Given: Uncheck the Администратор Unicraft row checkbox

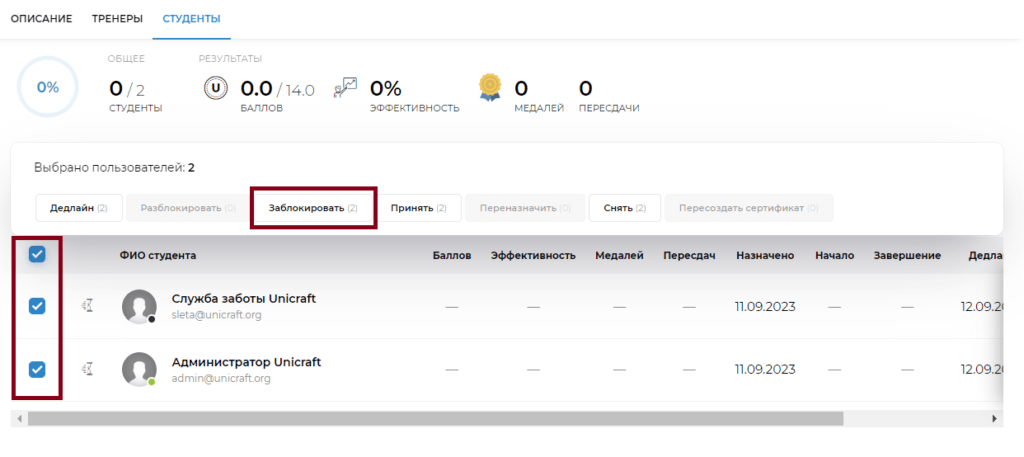Looking at the screenshot, I should click(x=37, y=370).
